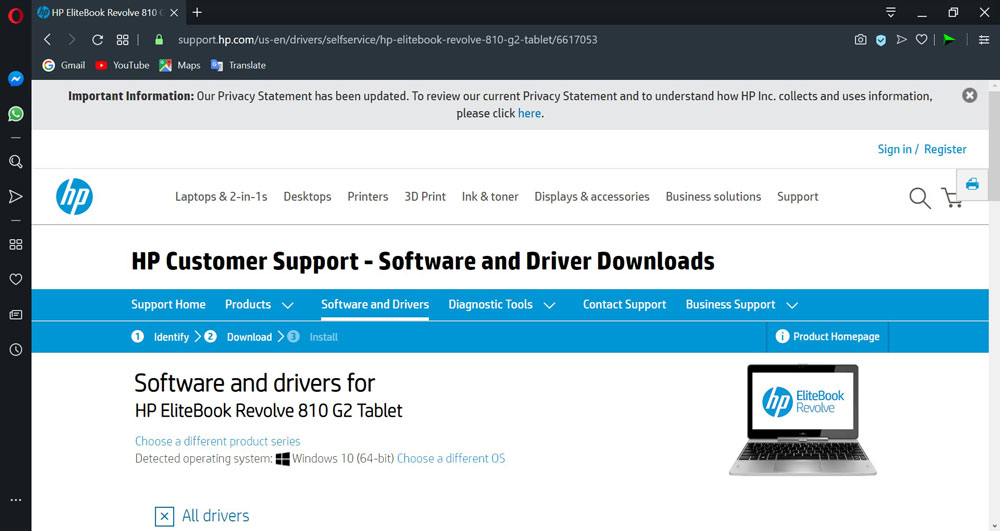Screen dimensions: 1000x531
Task: Click Register link
Action: point(945,149)
